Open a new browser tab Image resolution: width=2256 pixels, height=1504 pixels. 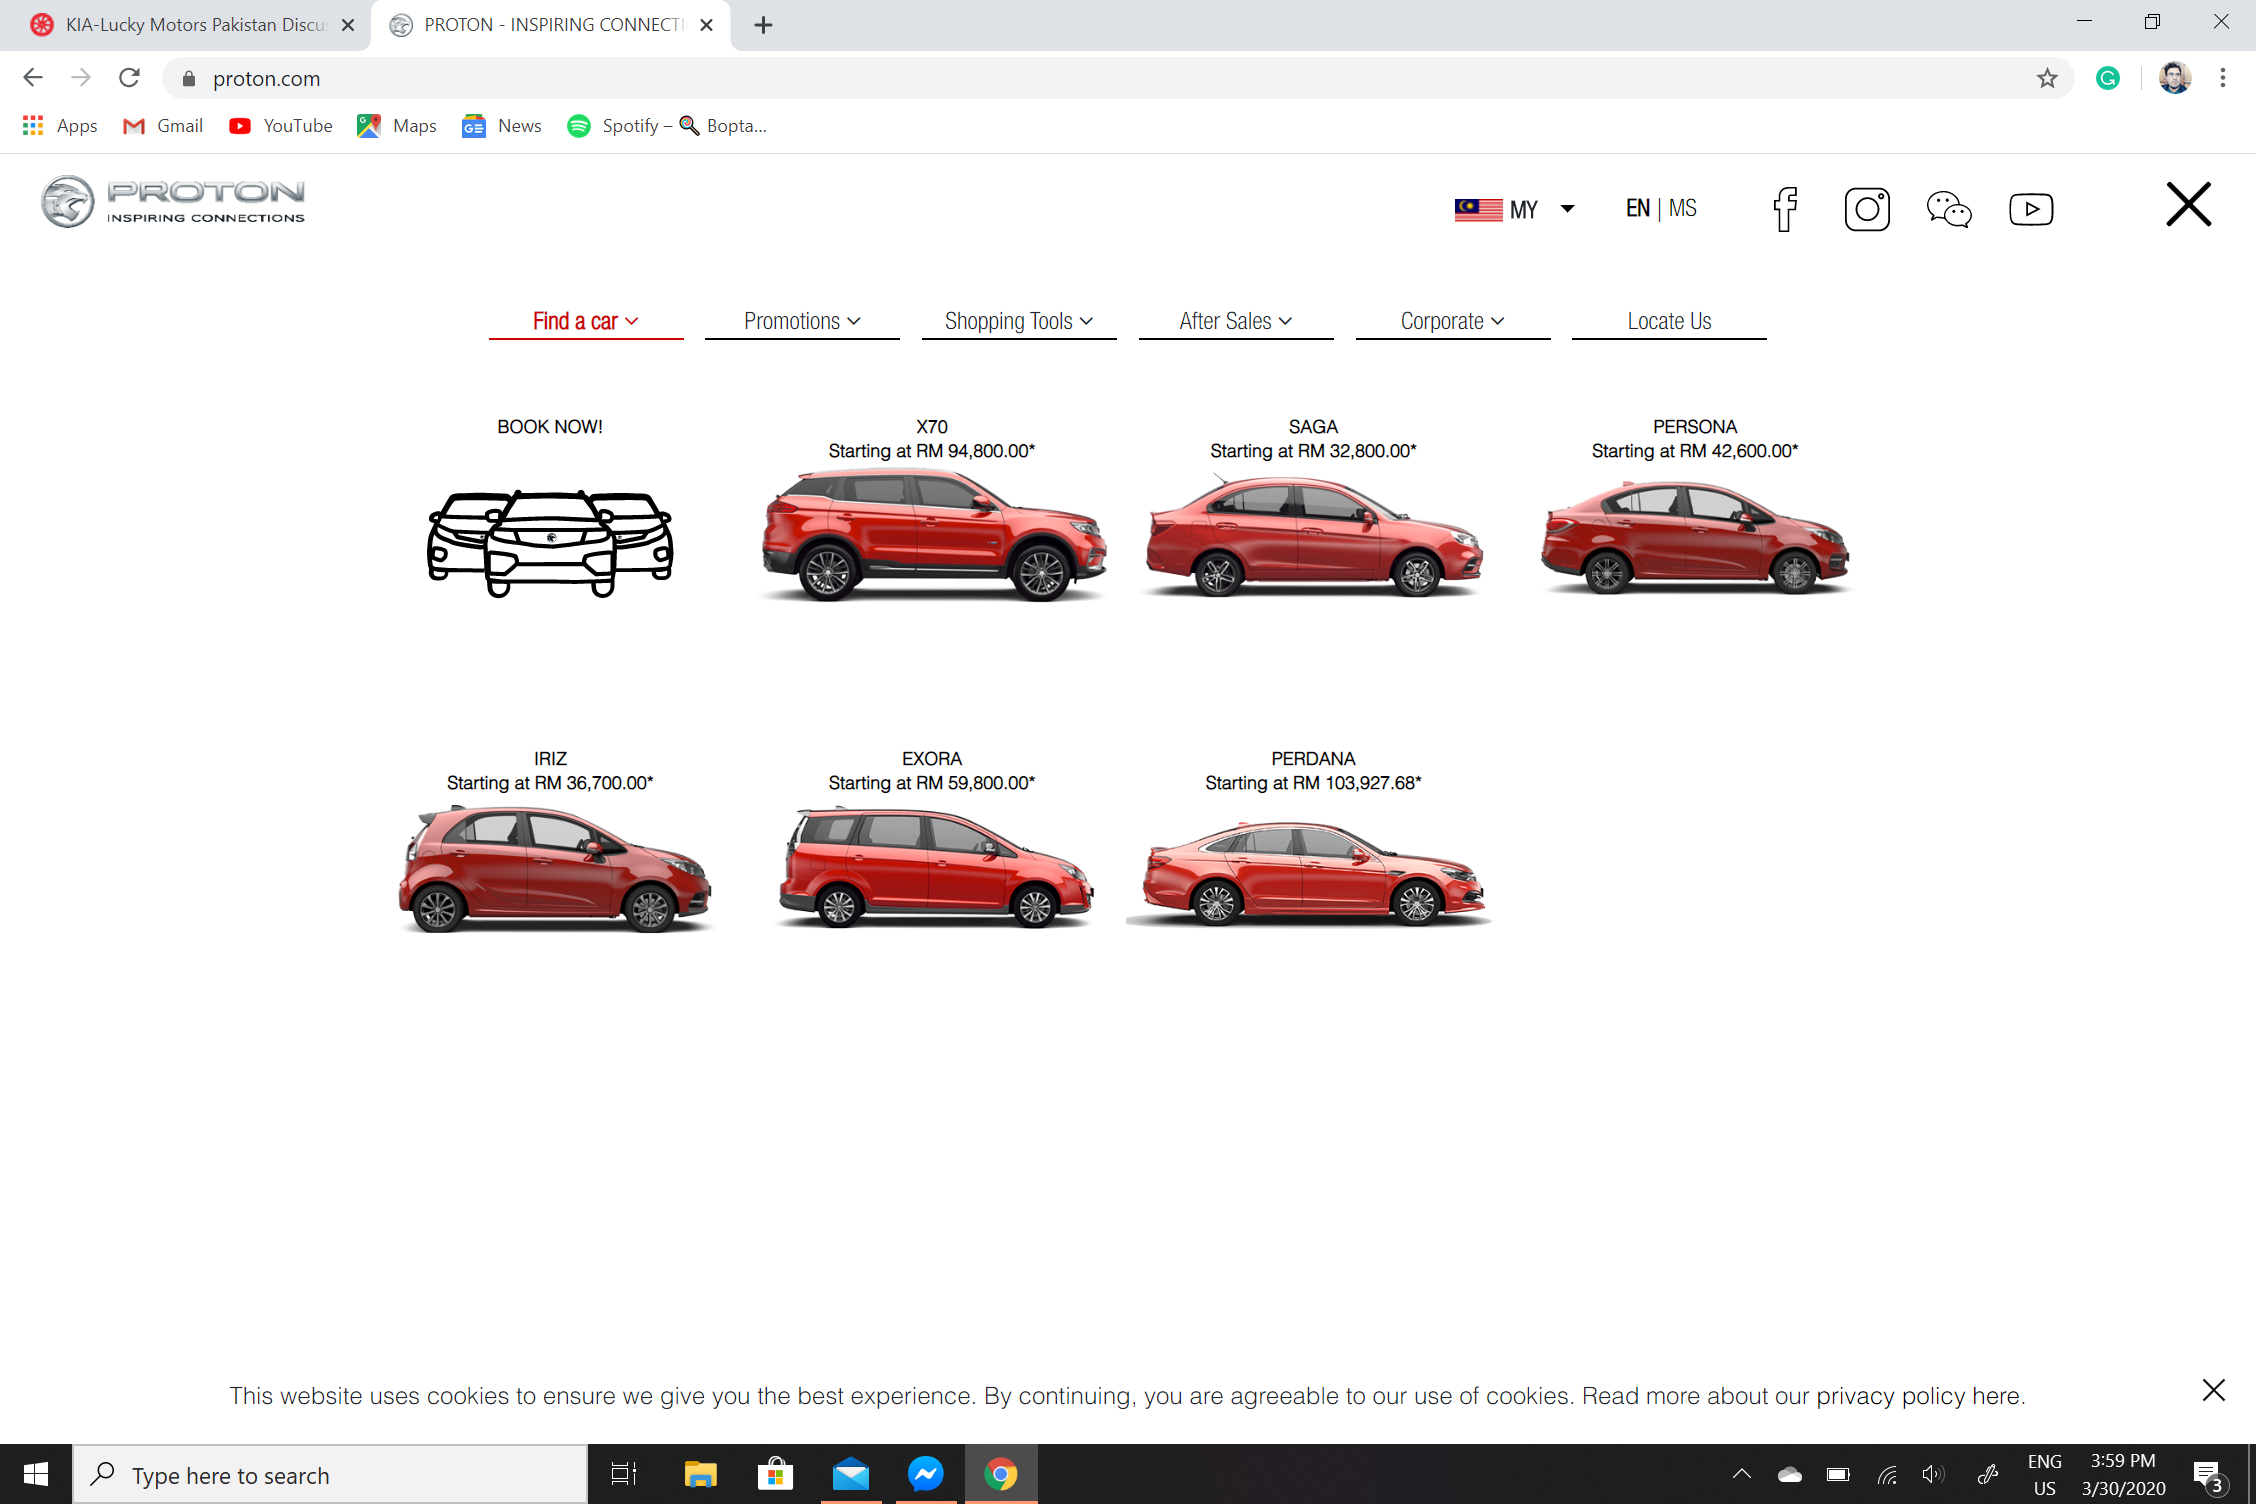763,25
